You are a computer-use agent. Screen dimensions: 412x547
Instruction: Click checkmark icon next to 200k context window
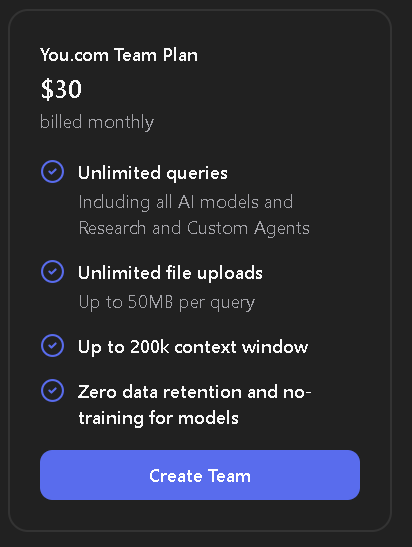52,346
